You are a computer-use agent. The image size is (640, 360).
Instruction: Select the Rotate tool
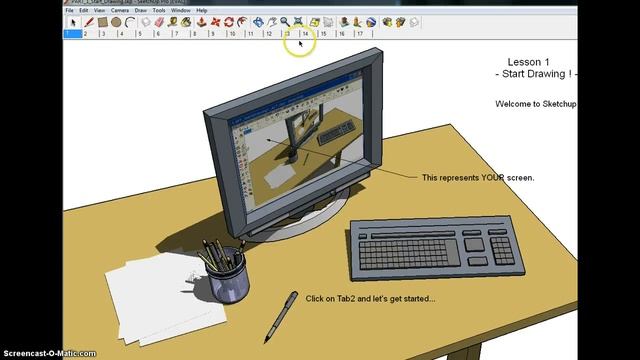pos(229,22)
